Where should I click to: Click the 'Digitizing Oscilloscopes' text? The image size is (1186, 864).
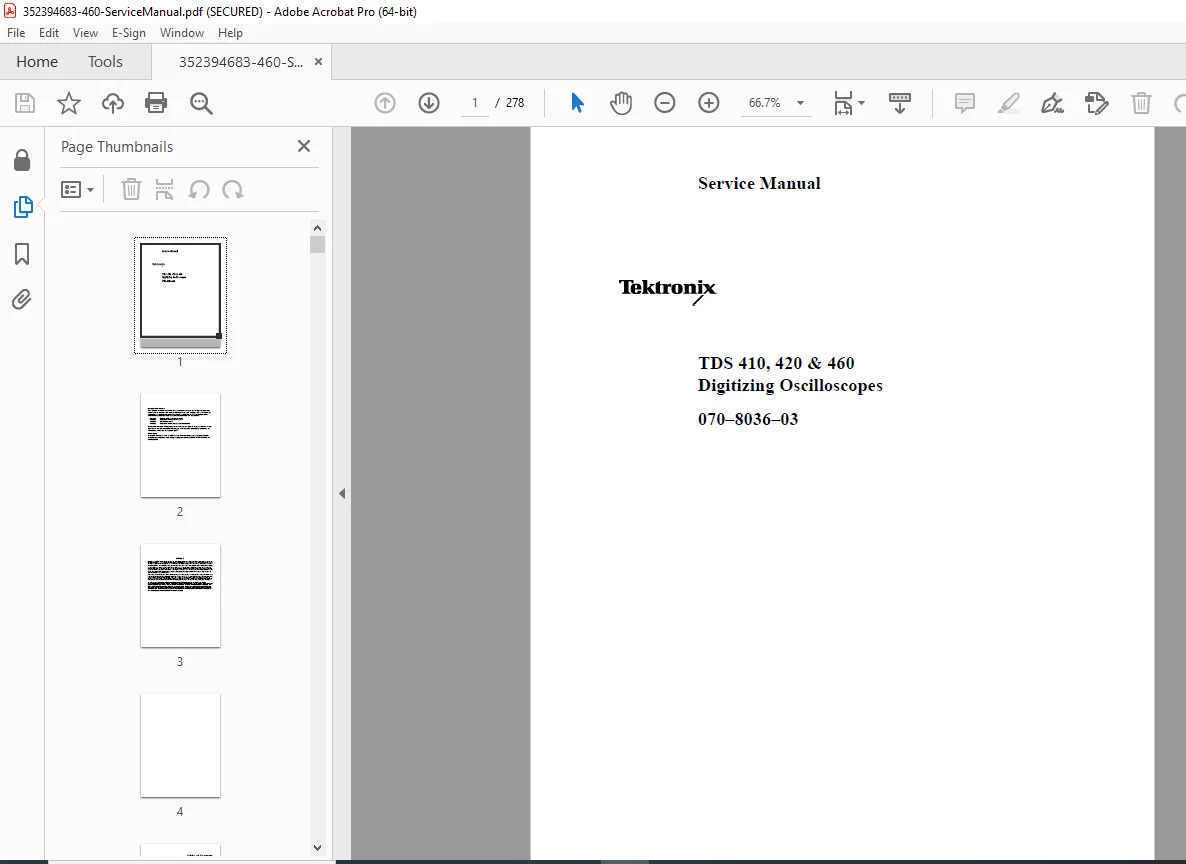790,386
